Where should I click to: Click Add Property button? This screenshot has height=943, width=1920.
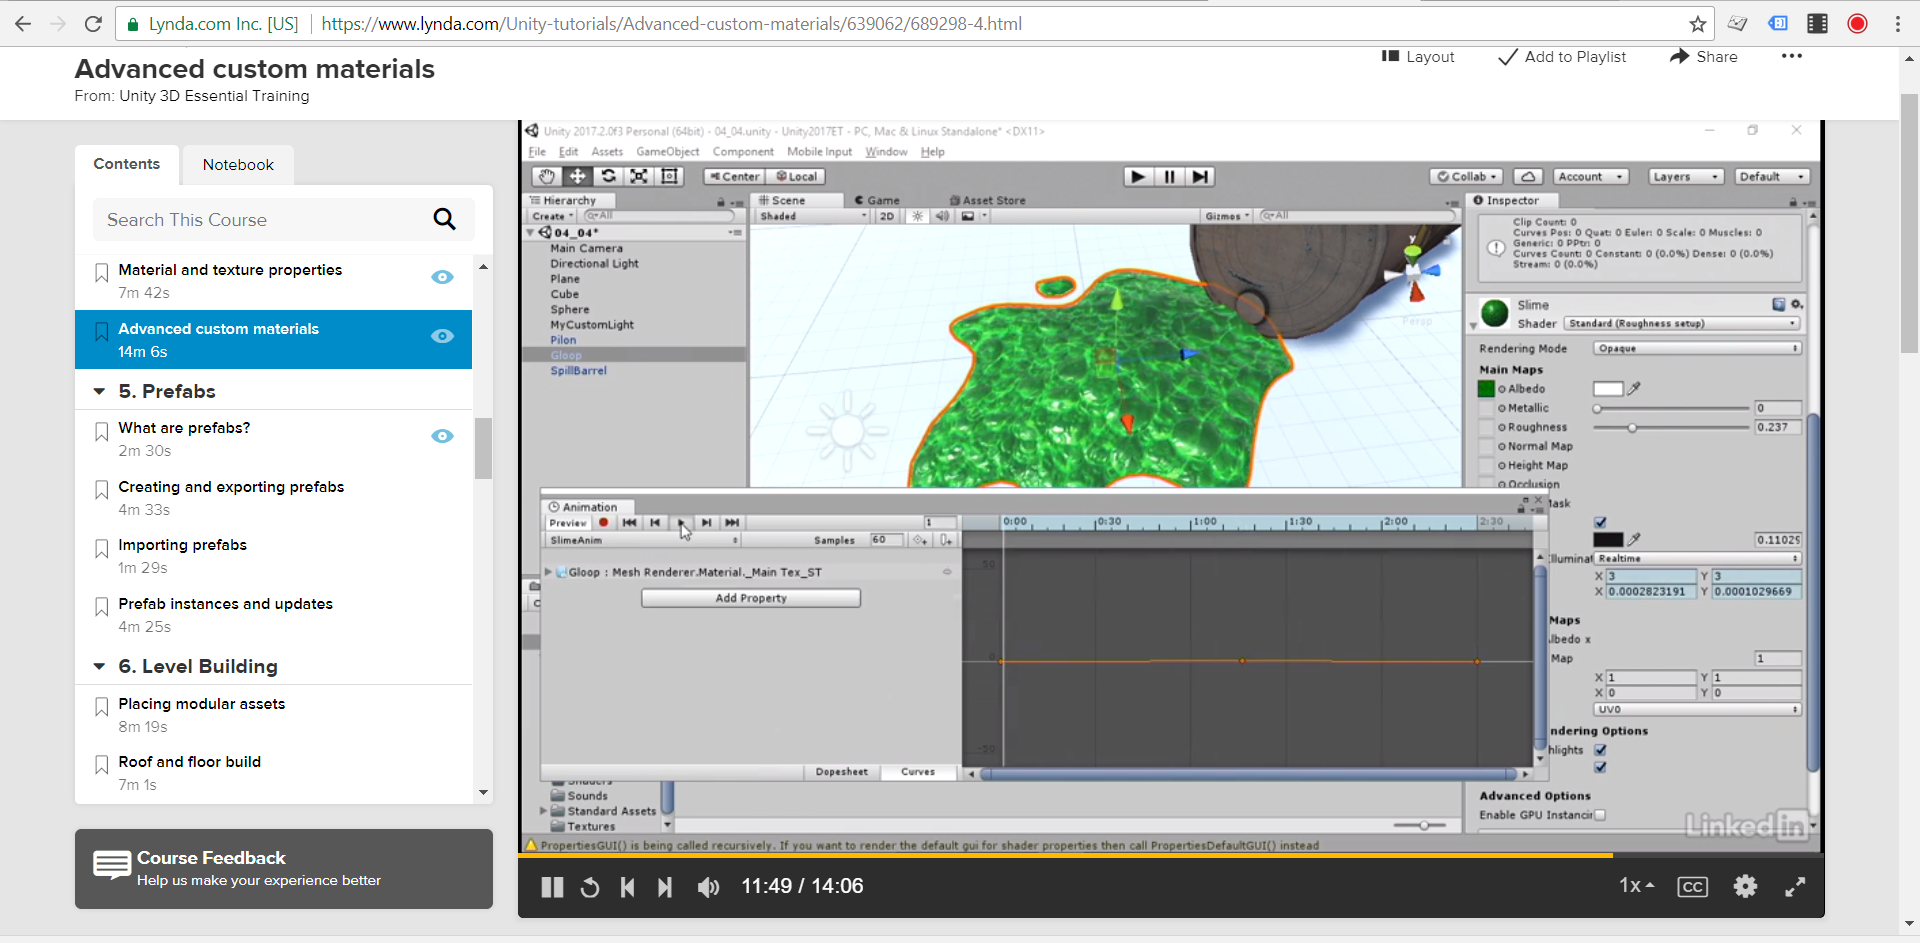coord(751,598)
